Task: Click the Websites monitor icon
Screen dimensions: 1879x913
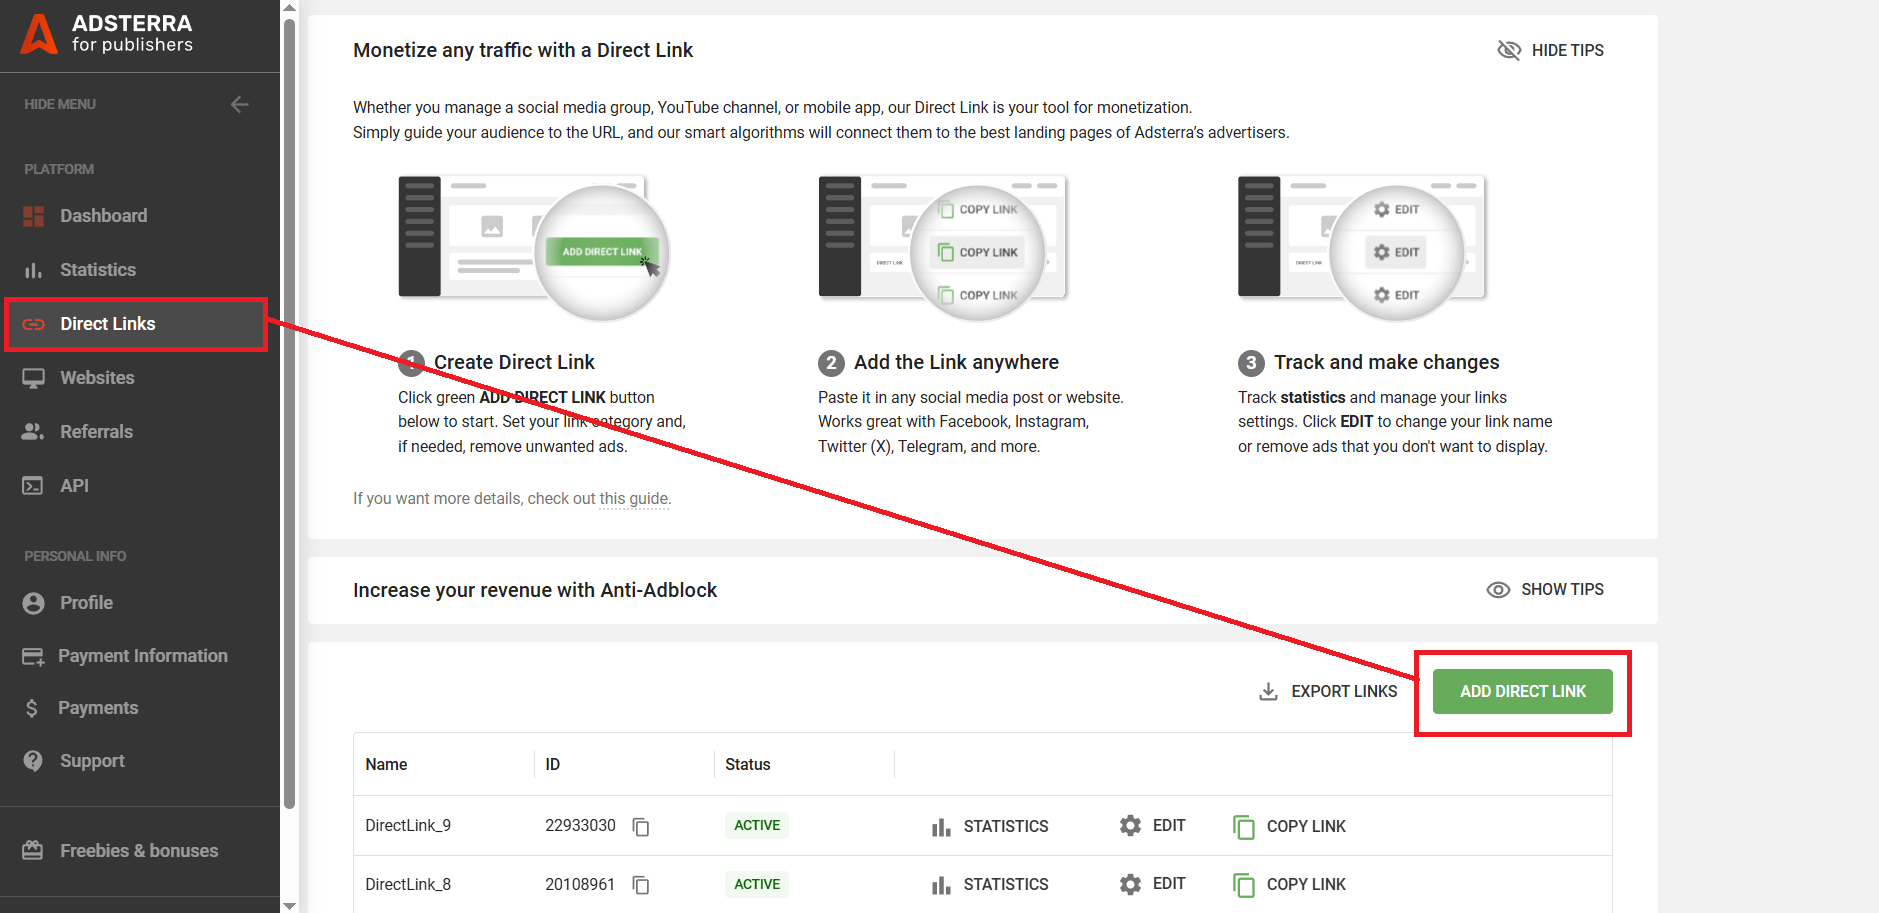Action: pos(33,378)
